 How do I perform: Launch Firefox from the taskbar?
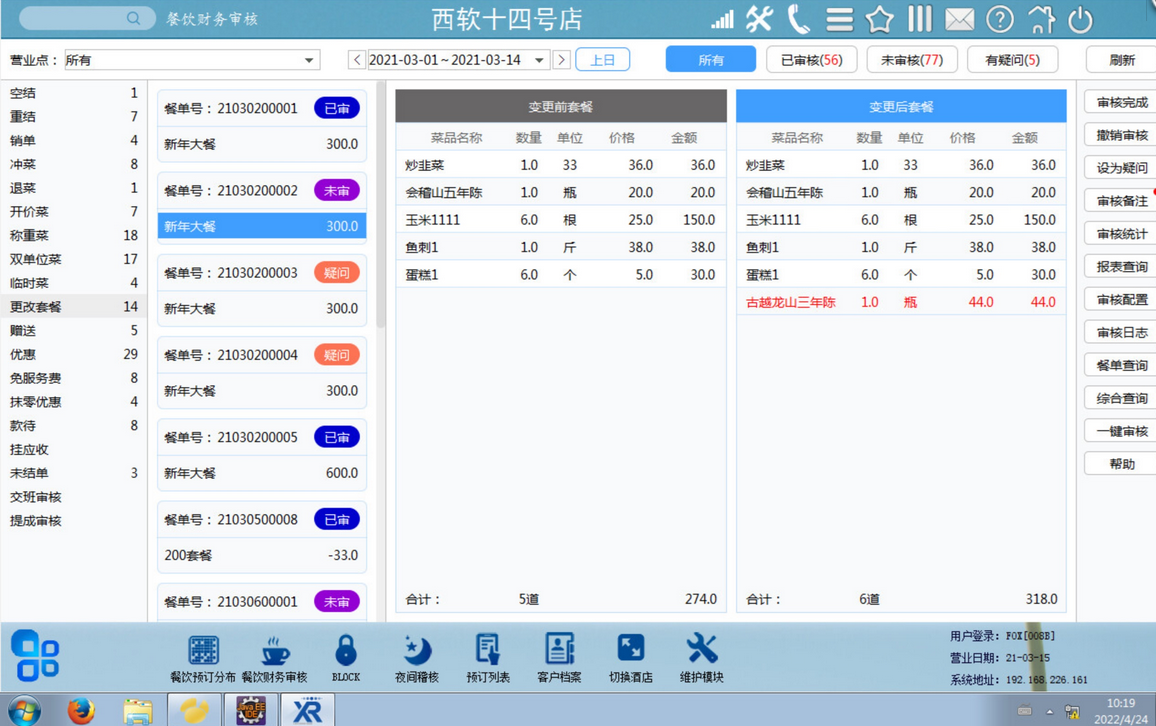[x=81, y=711]
